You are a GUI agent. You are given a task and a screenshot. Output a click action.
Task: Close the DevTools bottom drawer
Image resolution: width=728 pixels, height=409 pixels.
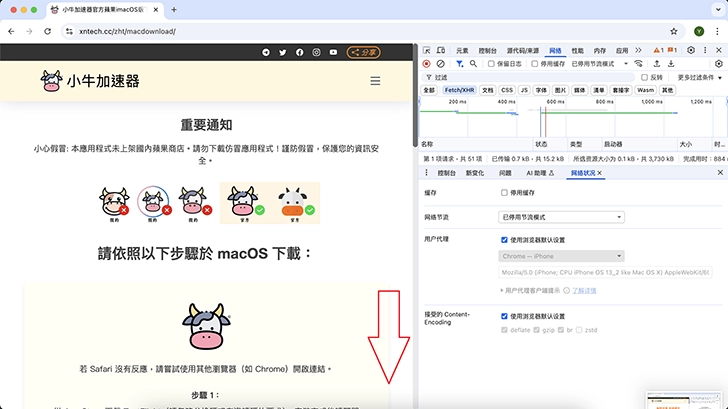(x=720, y=173)
